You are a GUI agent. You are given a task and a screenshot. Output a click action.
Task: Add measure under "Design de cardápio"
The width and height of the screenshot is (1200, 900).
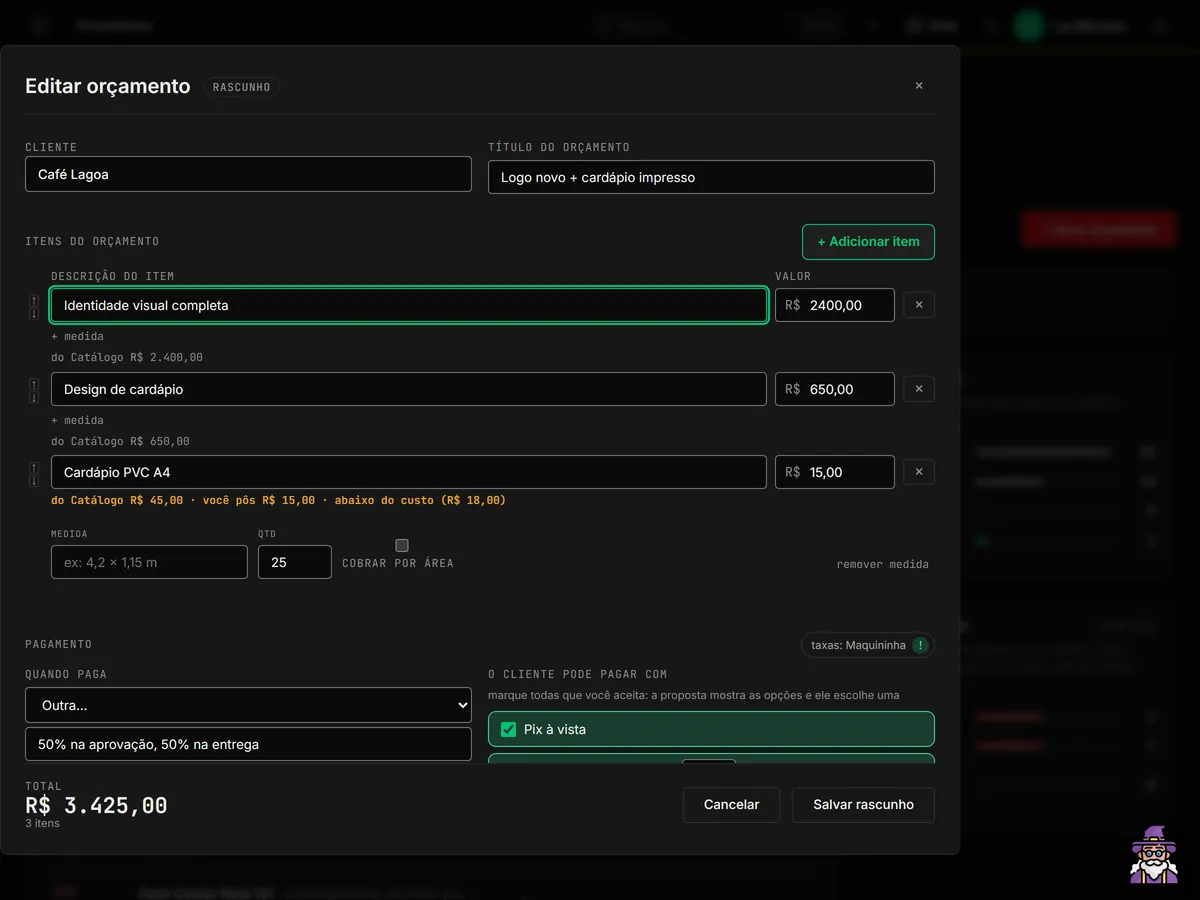point(77,421)
